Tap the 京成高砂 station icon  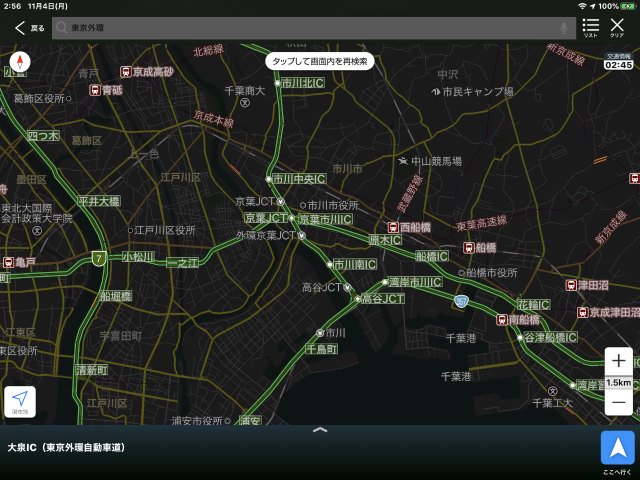pyautogui.click(x=126, y=72)
